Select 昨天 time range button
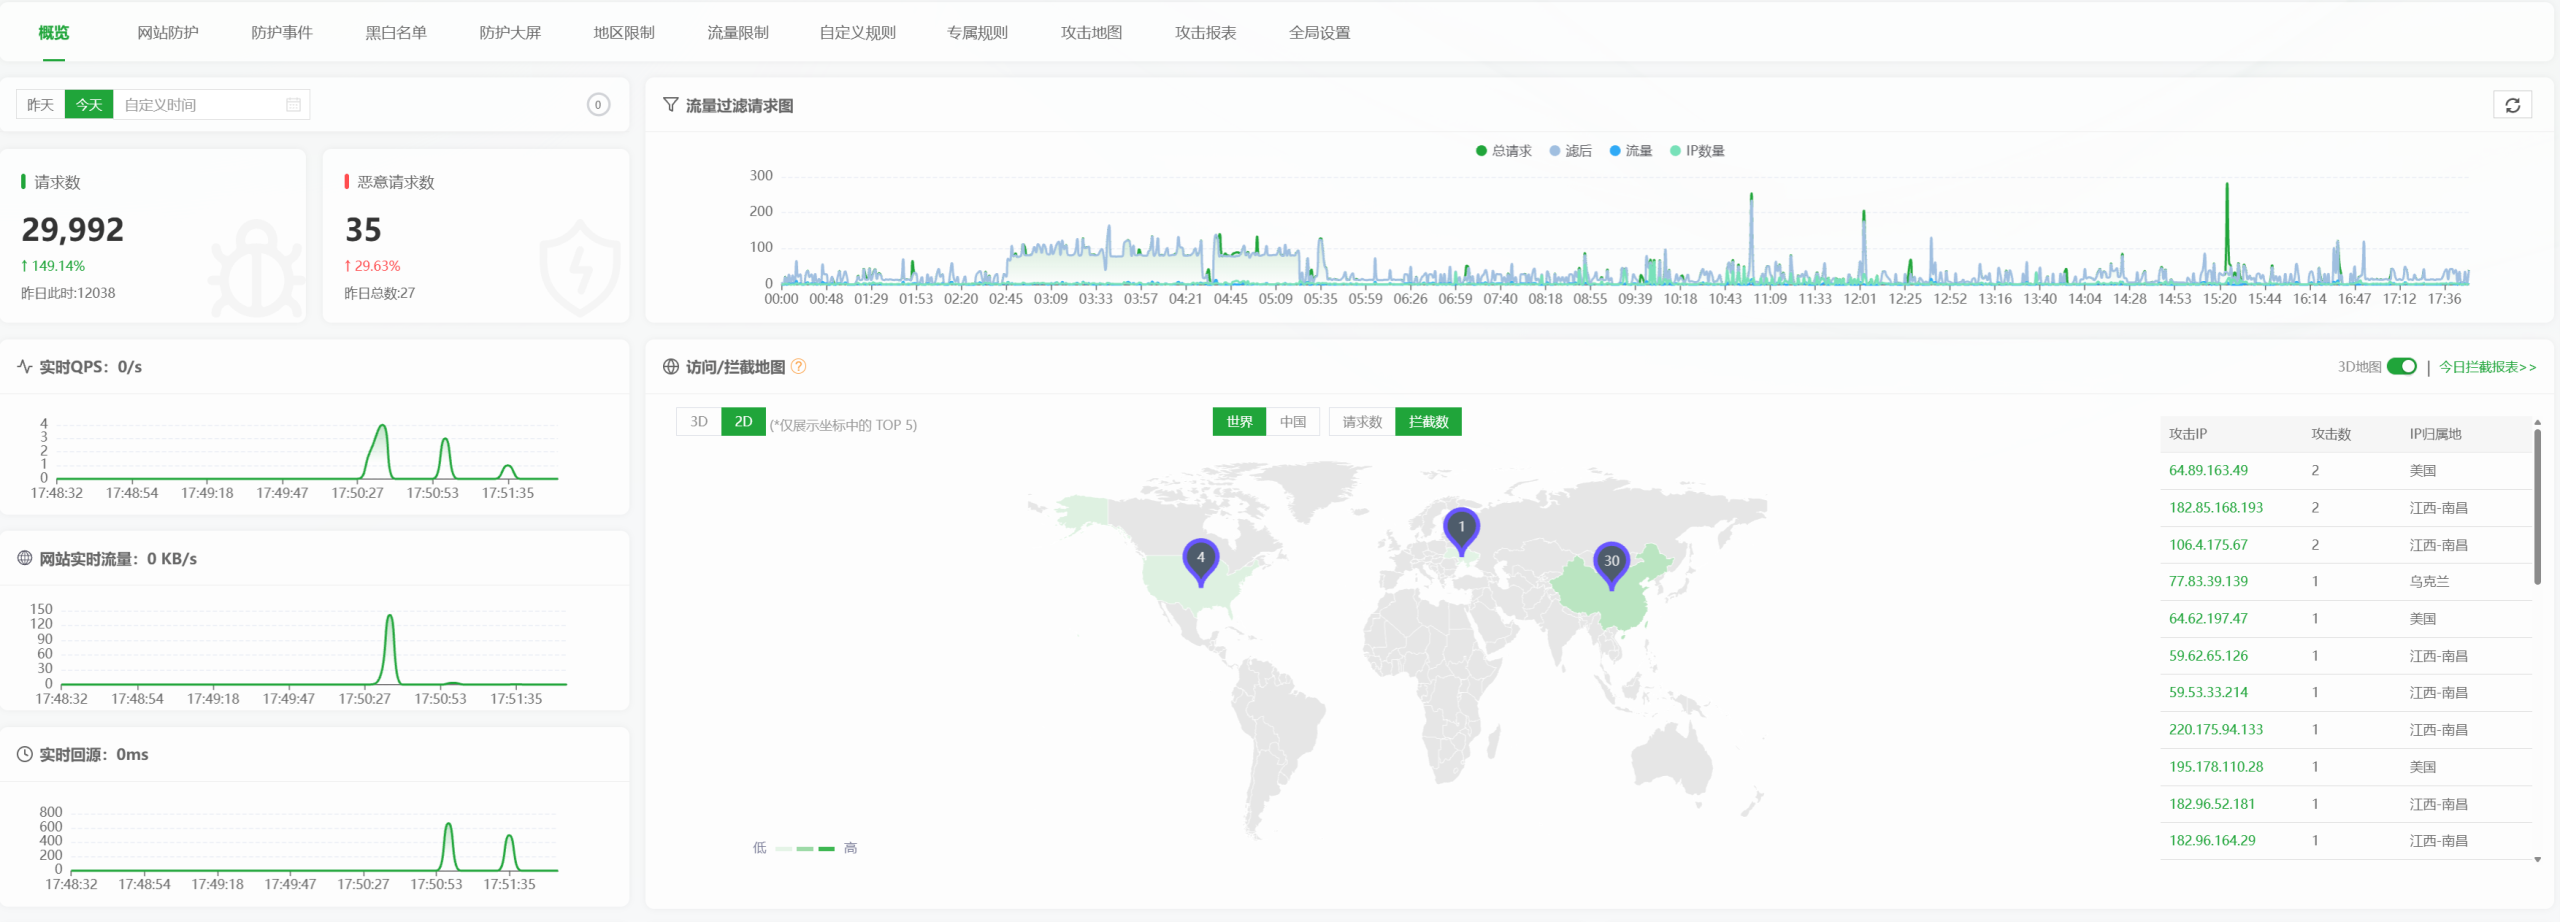The image size is (2560, 922). (41, 105)
